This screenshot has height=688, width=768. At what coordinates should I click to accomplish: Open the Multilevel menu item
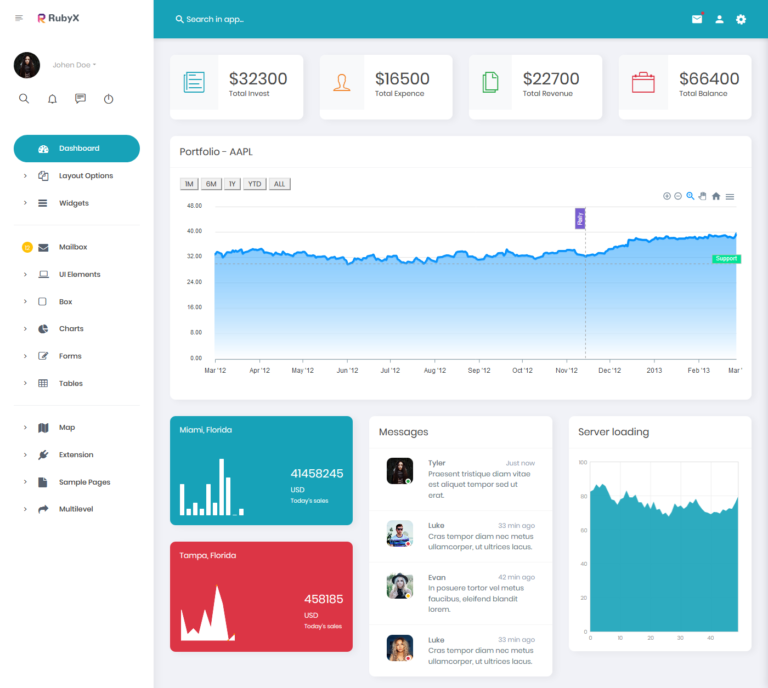(x=77, y=509)
